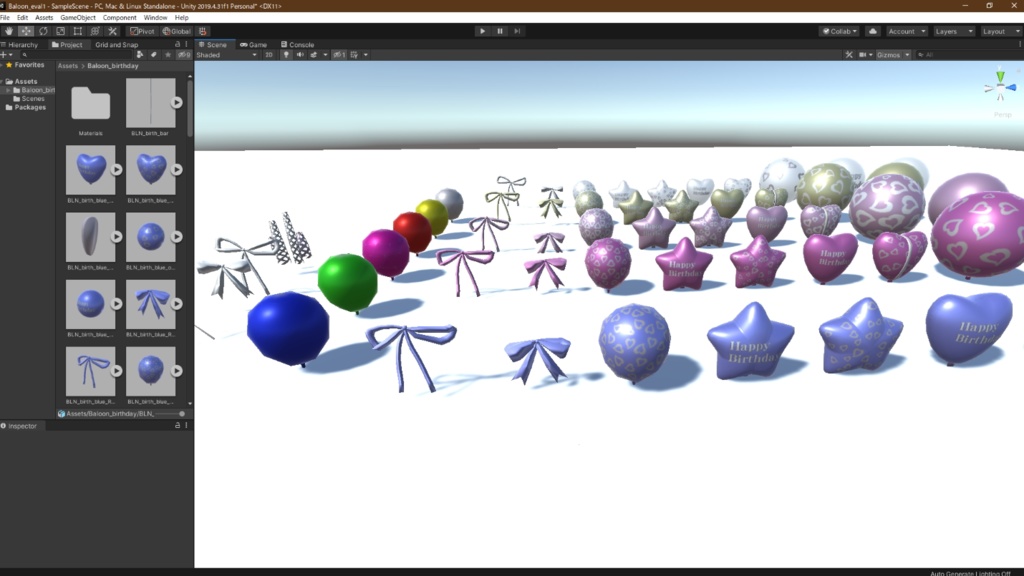Open the cloud Services icon
This screenshot has height=576, width=1024.
point(872,31)
